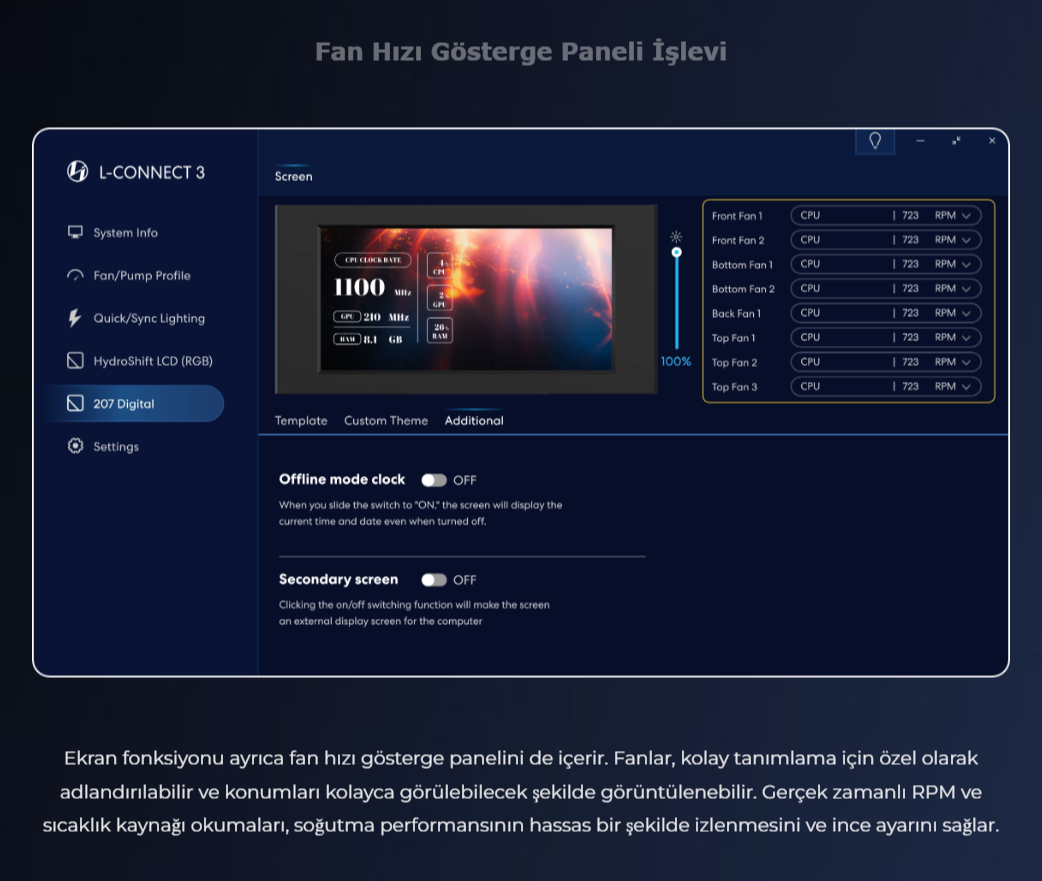Click the LCD screen preview thumbnail
This screenshot has height=881, width=1042.
pyautogui.click(x=467, y=299)
